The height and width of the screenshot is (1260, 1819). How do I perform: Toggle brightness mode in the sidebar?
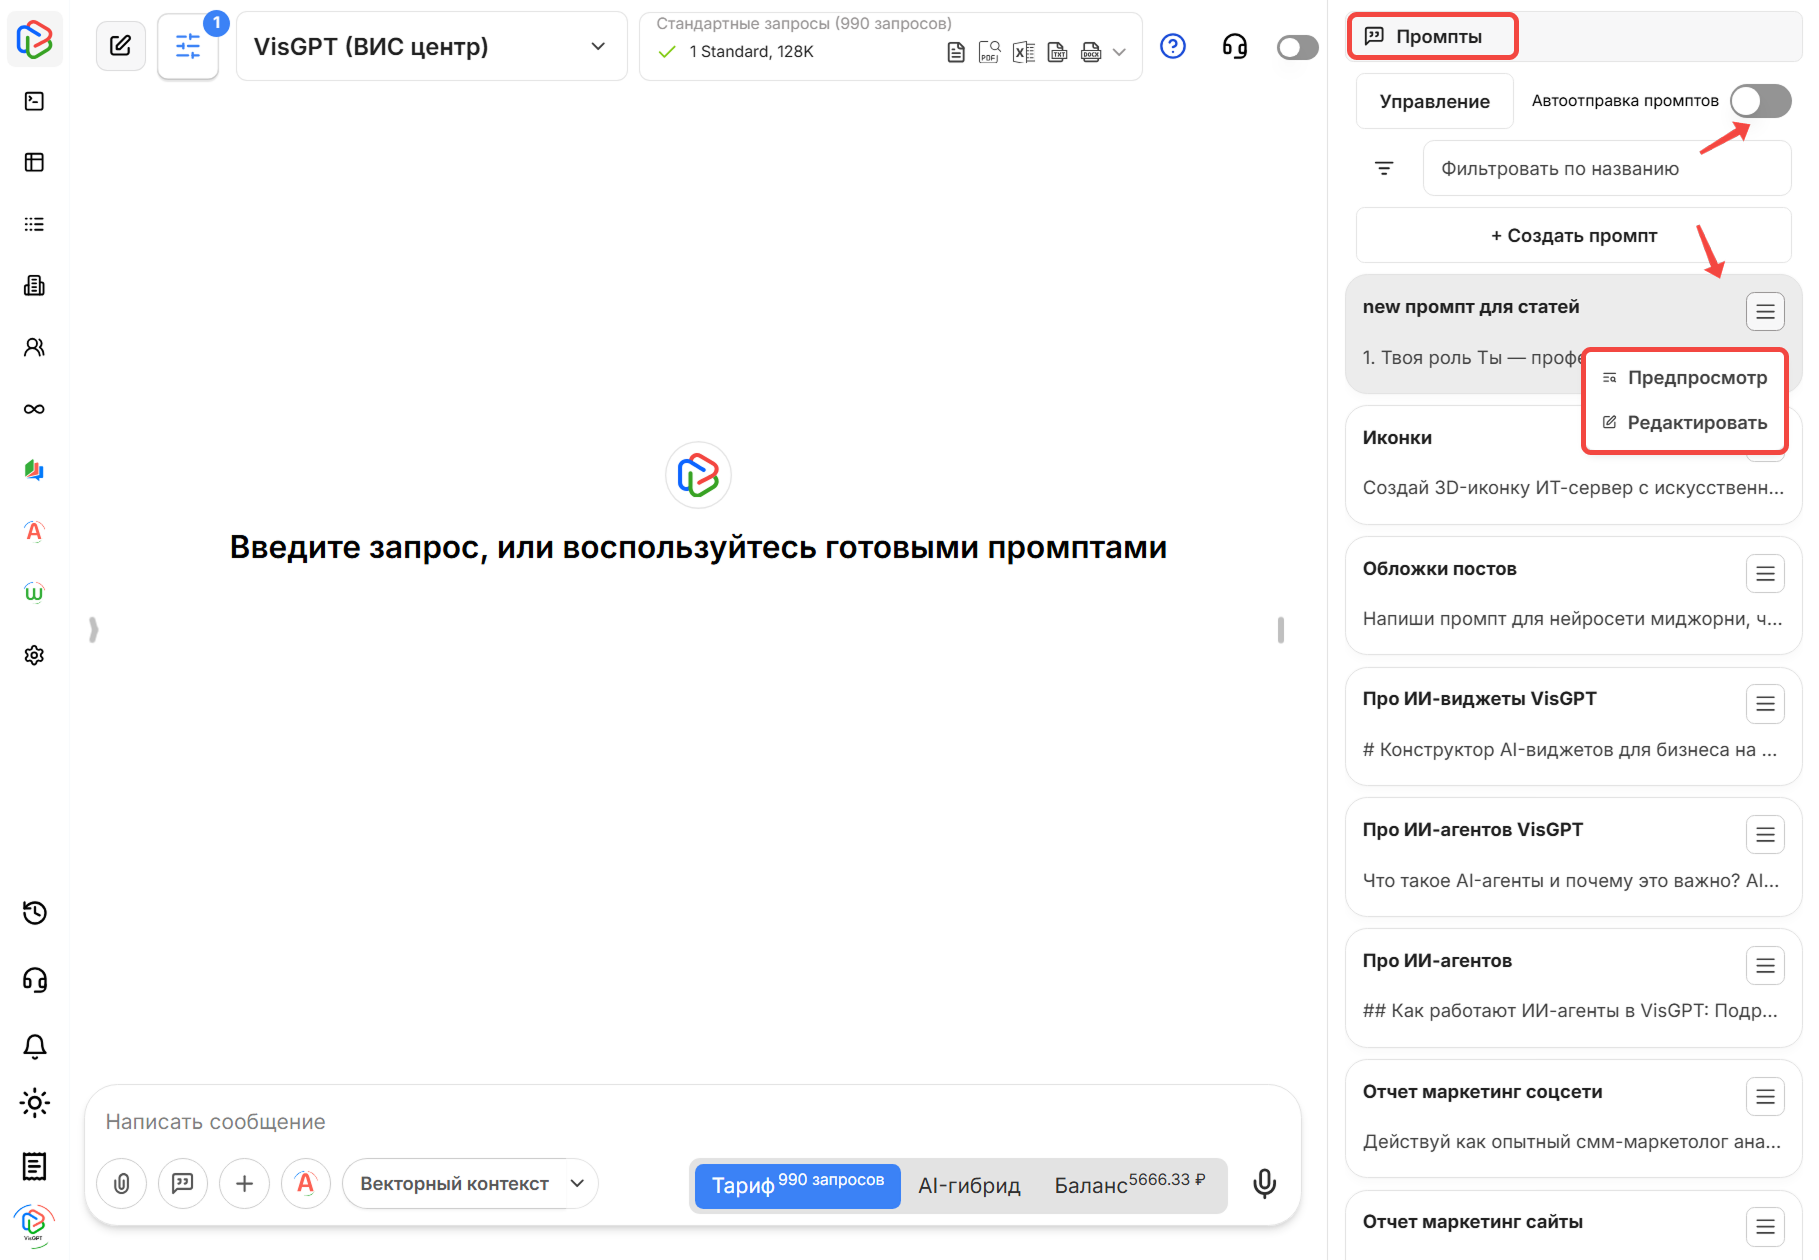[x=34, y=1103]
